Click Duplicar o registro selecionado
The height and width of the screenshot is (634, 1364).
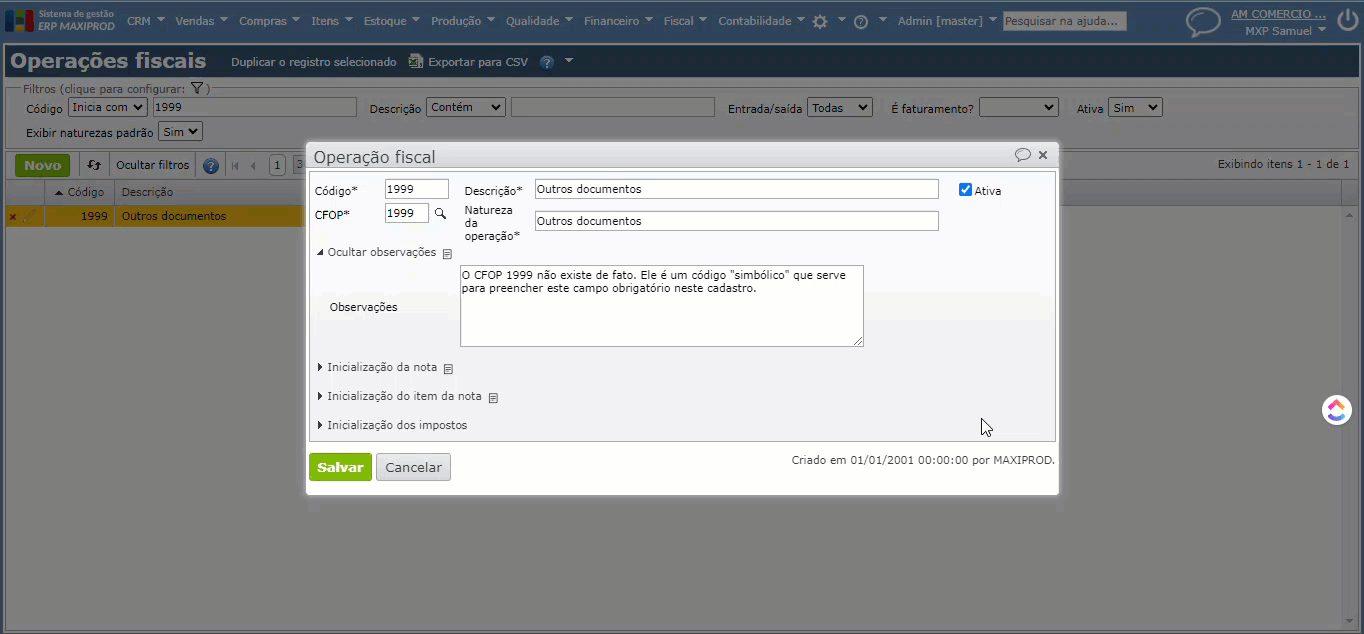click(x=314, y=62)
